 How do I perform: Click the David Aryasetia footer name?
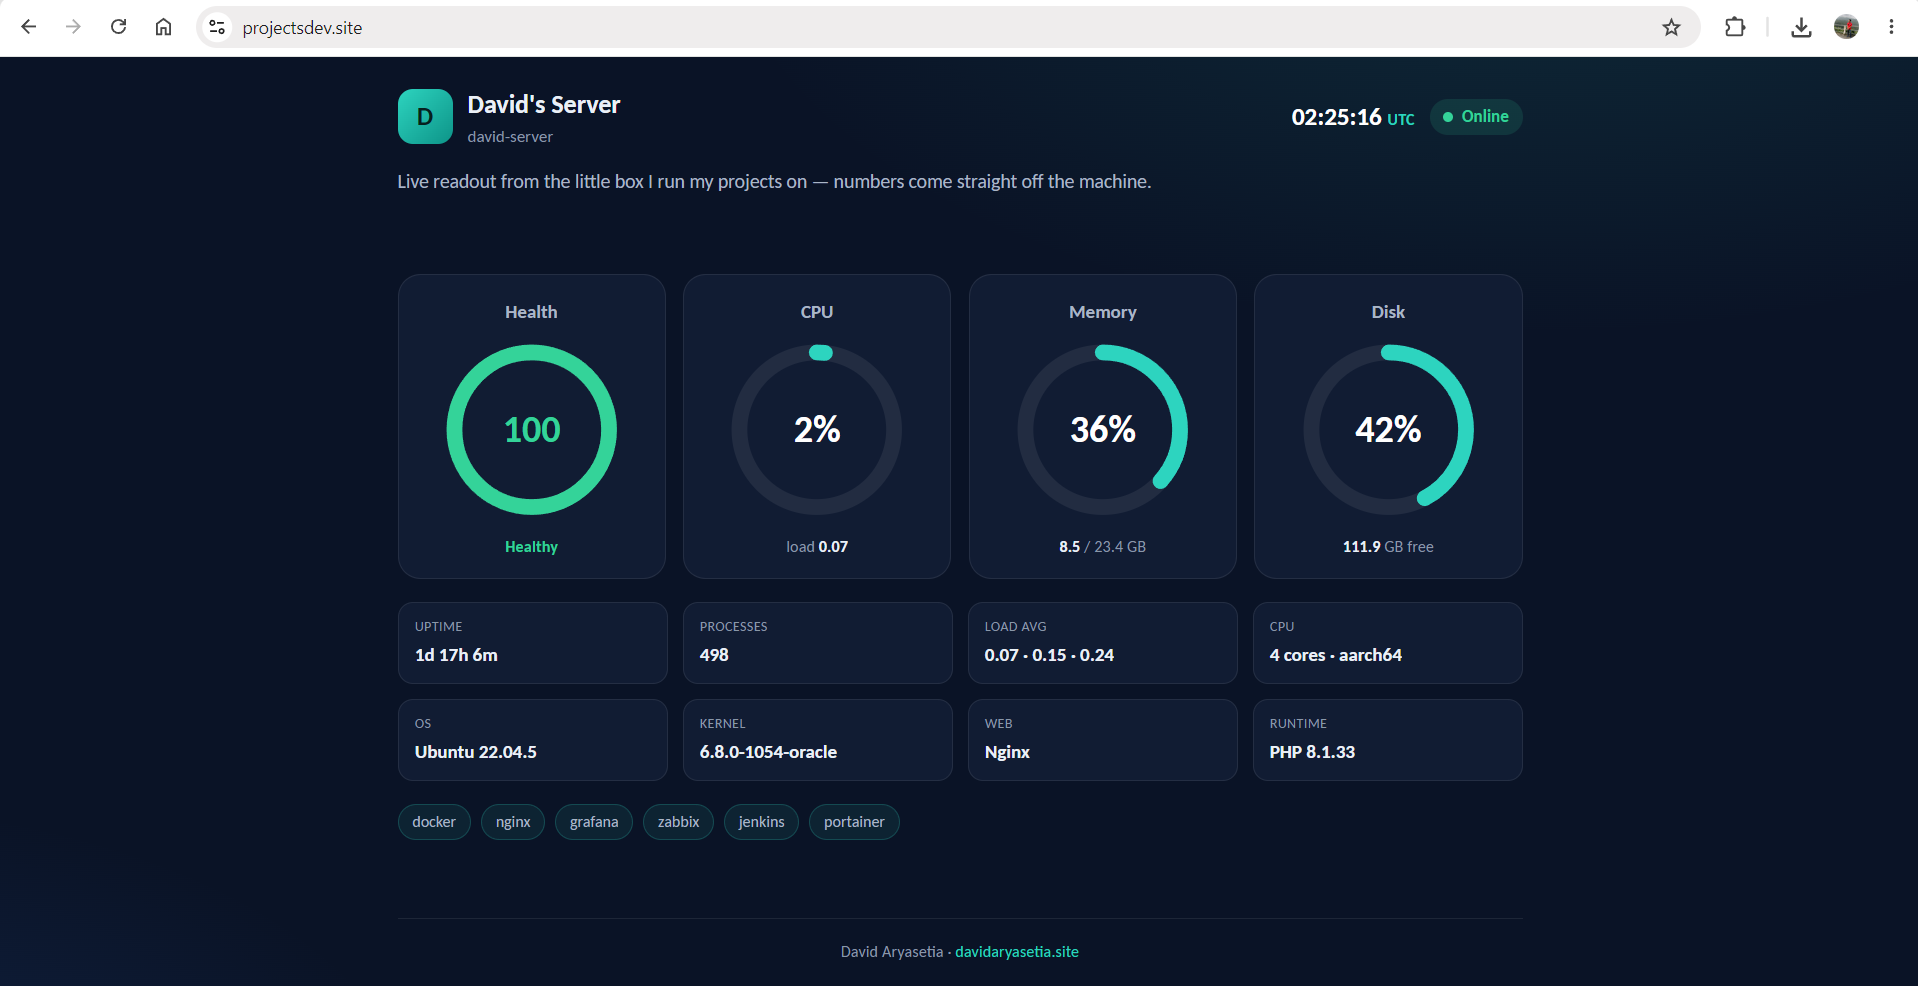pos(892,952)
